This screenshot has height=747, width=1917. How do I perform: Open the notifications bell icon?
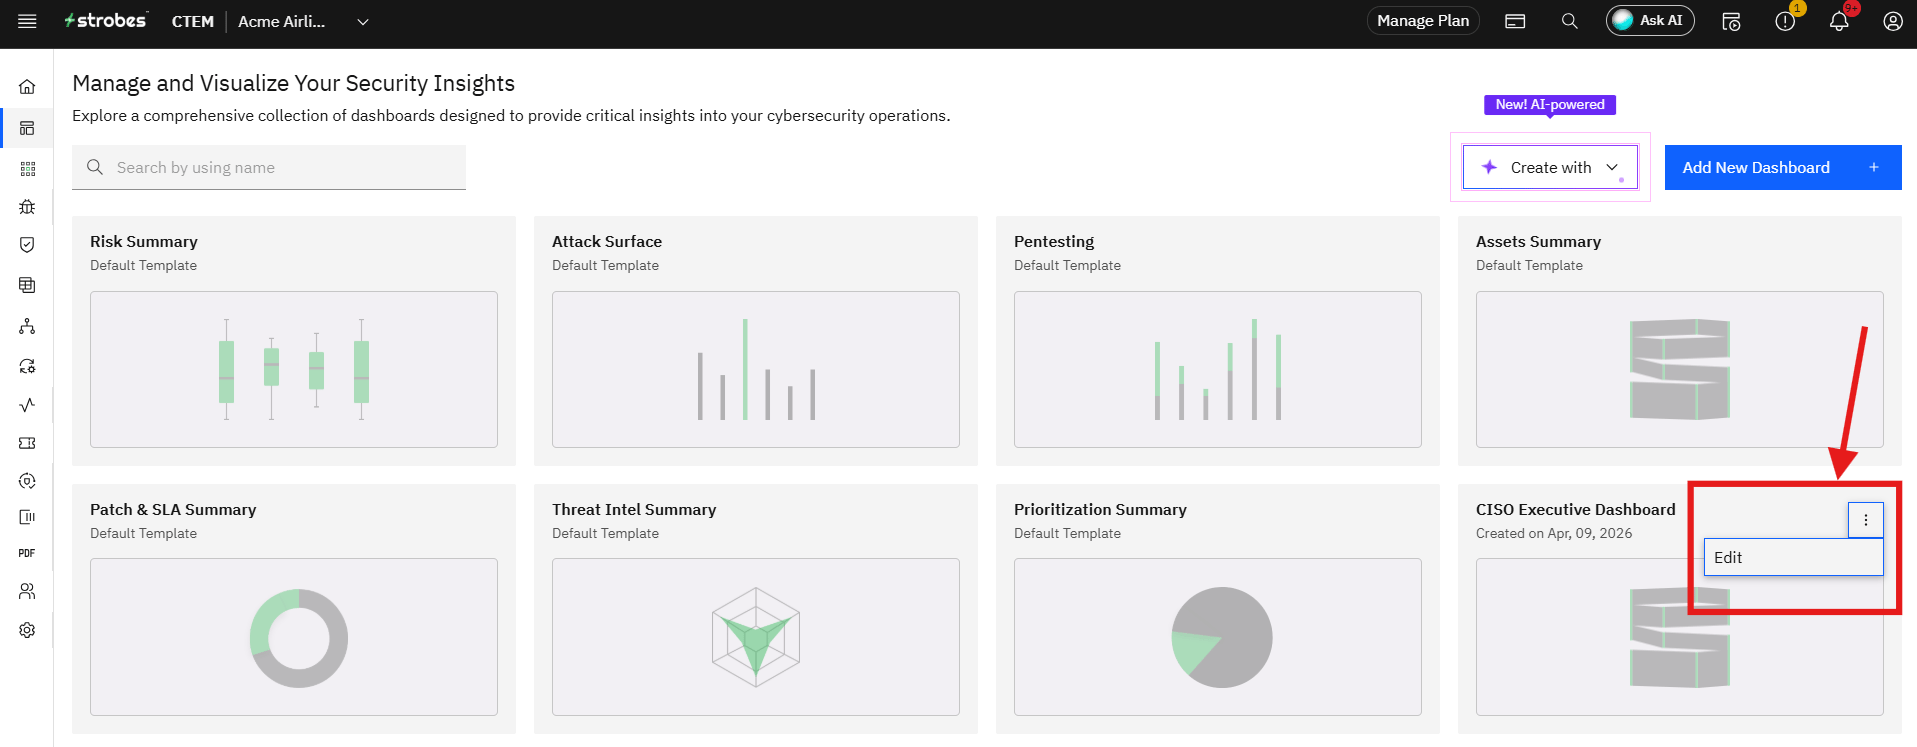[1839, 21]
